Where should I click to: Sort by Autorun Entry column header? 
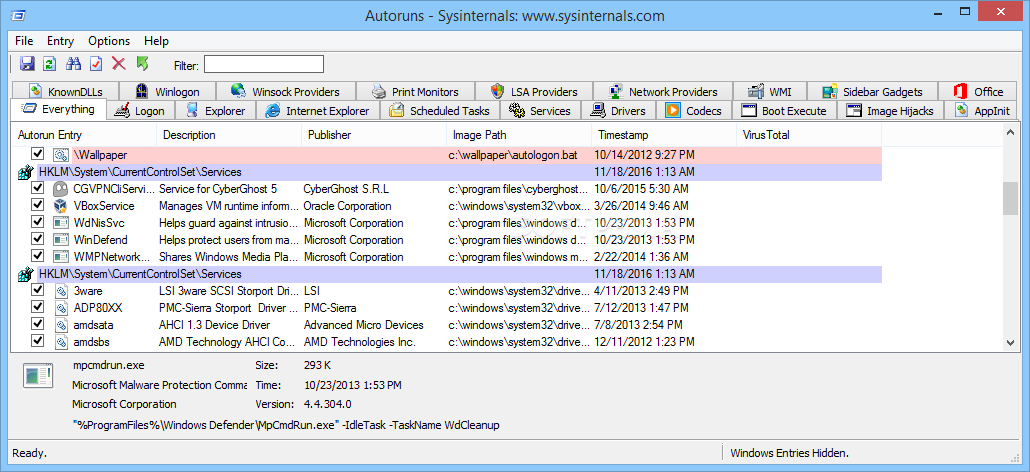point(85,135)
